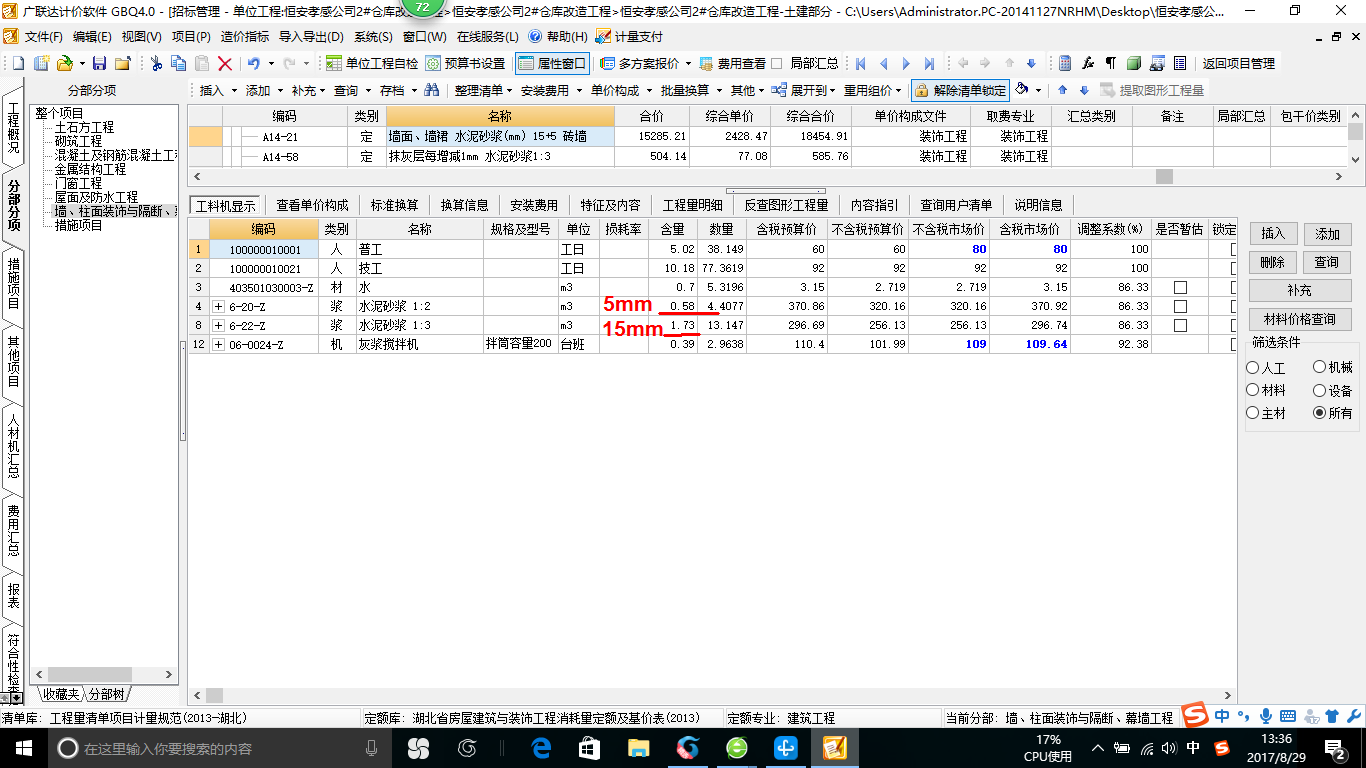The width and height of the screenshot is (1366, 768).
Task: Open the calculator icon
Action: tap(1066, 63)
